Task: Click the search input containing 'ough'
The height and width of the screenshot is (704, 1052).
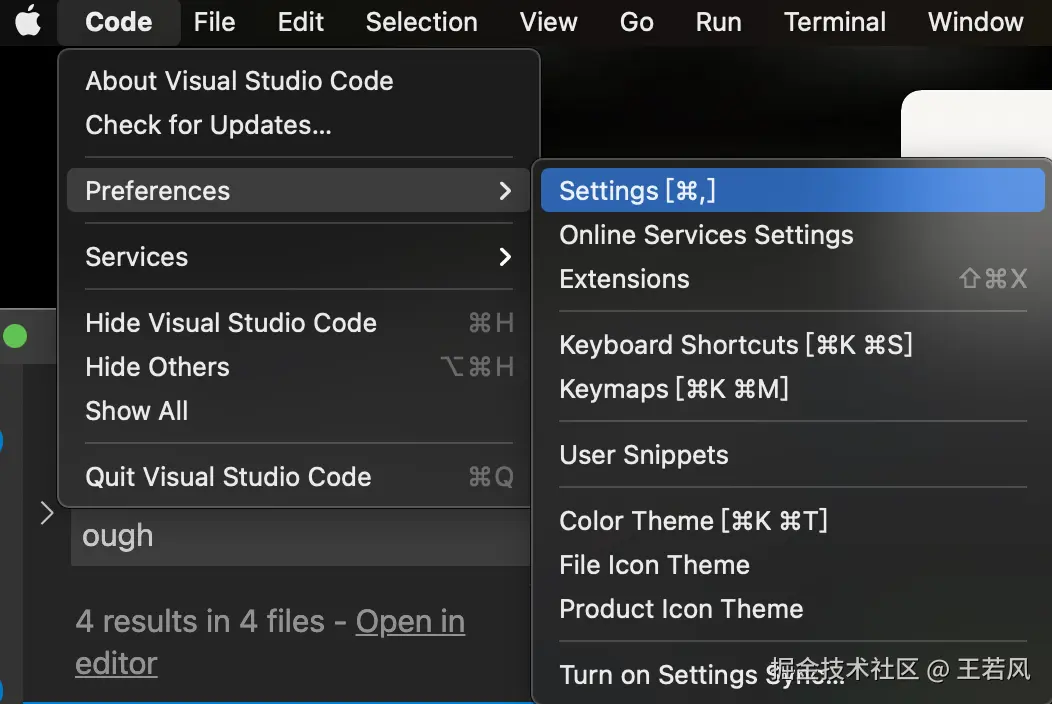Action: coord(300,537)
